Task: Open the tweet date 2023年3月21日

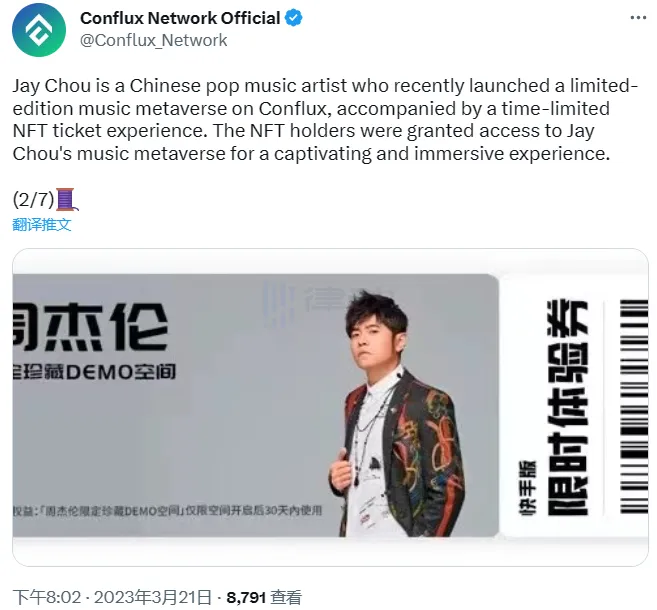Action: click(153, 597)
